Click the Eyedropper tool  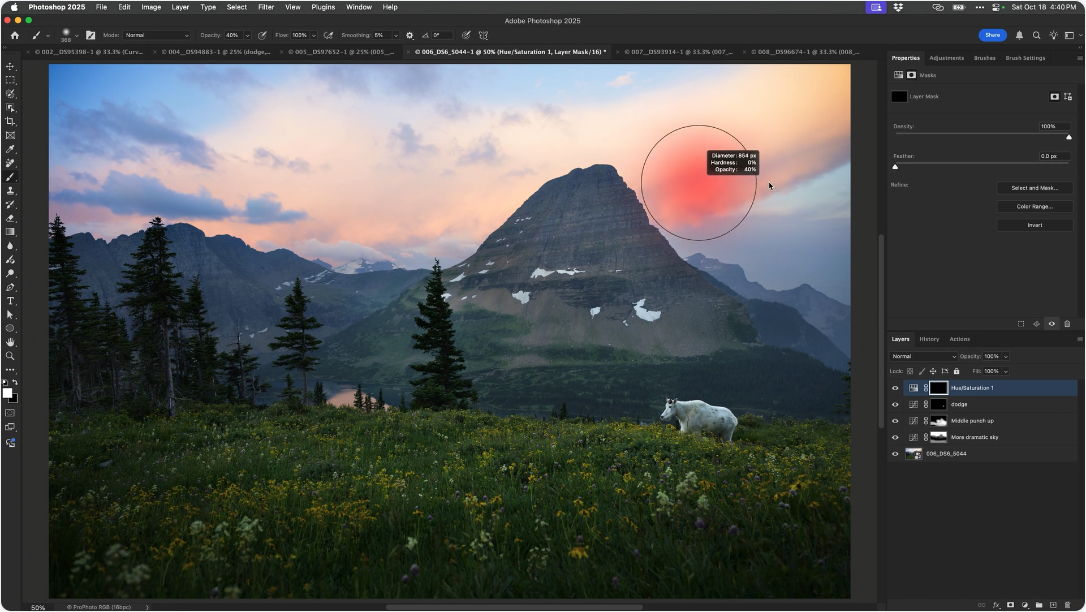(10, 149)
